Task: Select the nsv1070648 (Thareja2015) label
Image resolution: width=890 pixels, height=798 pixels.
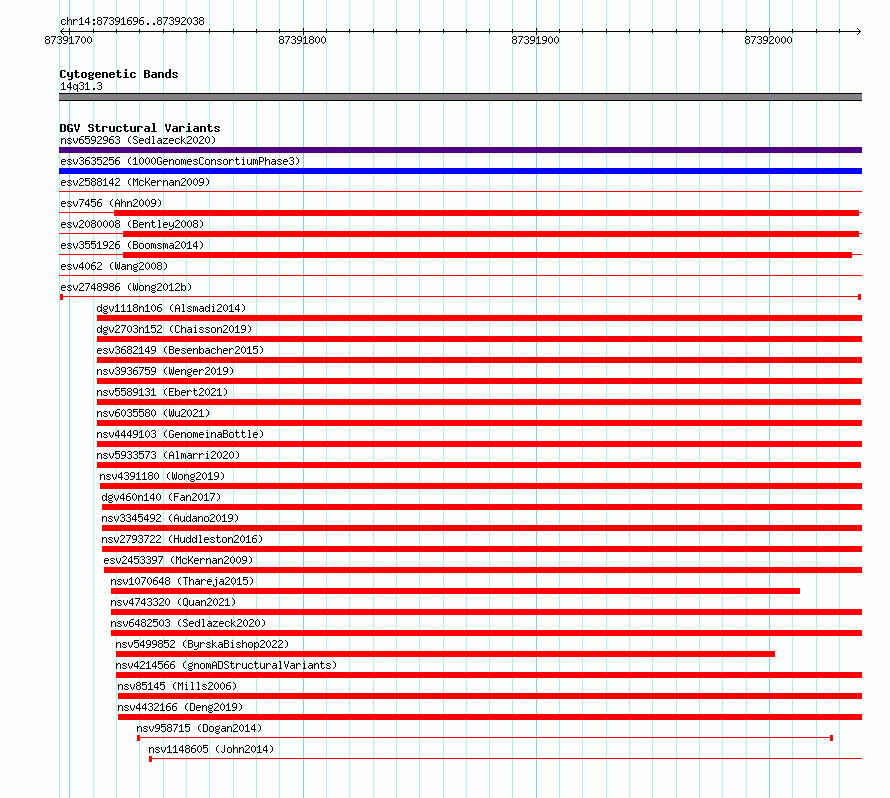Action: pos(182,581)
